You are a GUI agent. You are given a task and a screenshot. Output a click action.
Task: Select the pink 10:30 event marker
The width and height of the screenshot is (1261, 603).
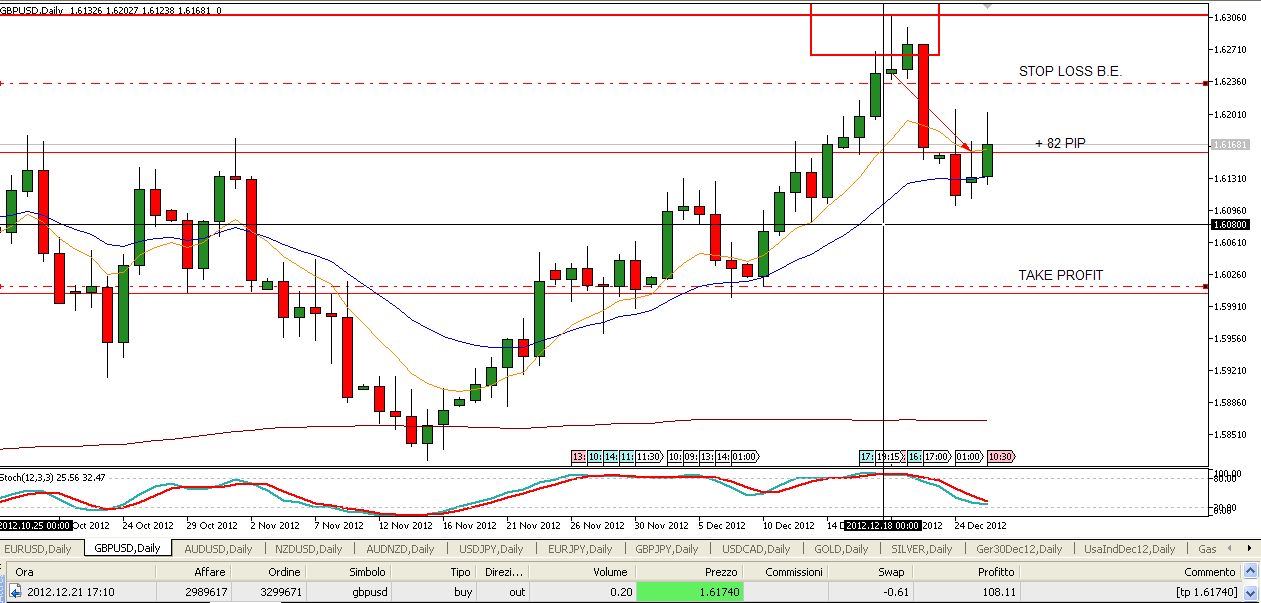(x=1000, y=456)
